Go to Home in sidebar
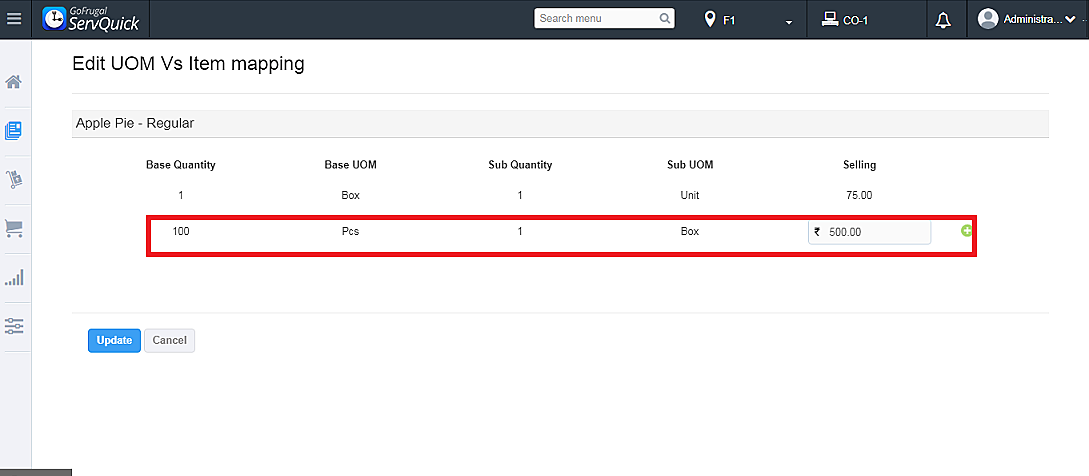Image resolution: width=1089 pixels, height=476 pixels. coord(14,82)
